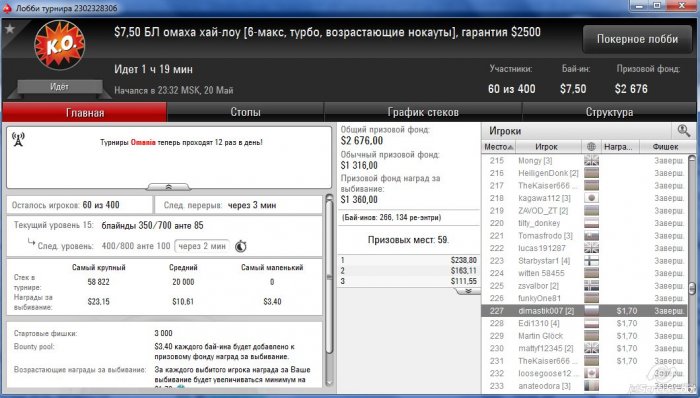
Task: Select player row mattyf12345 [2]
Action: tap(584, 348)
